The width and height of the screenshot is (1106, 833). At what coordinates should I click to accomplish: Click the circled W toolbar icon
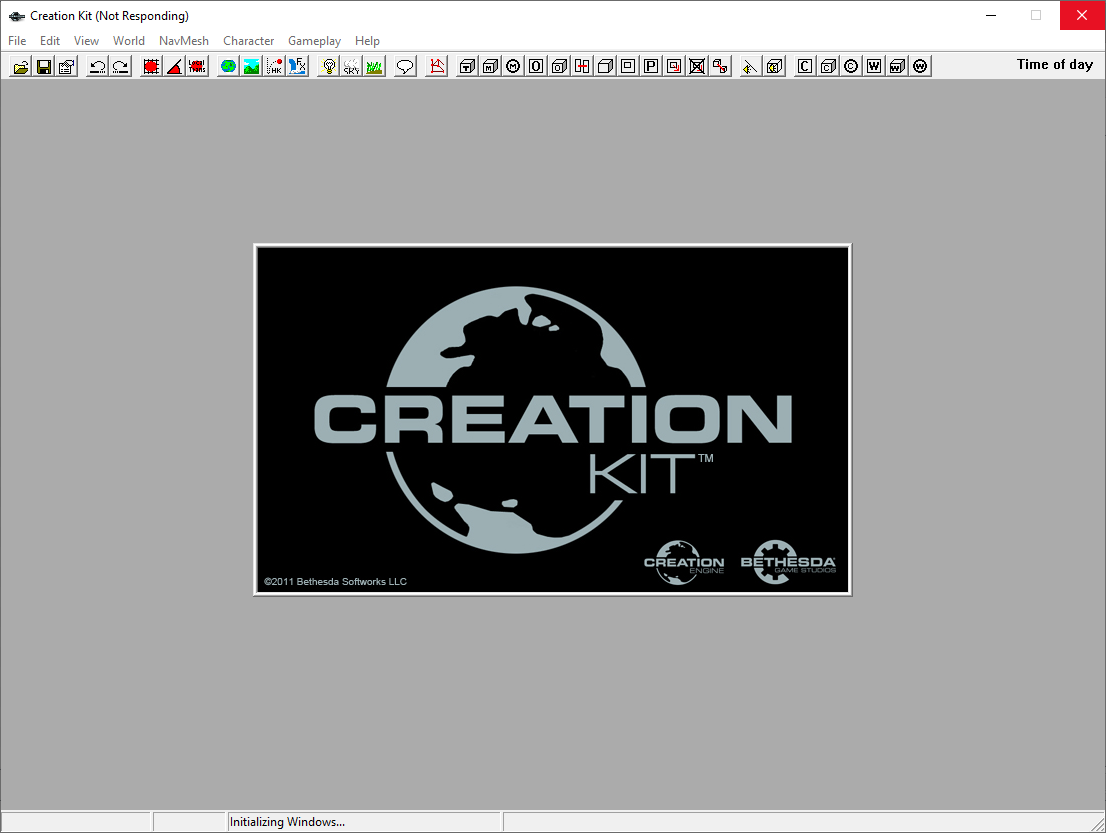920,66
